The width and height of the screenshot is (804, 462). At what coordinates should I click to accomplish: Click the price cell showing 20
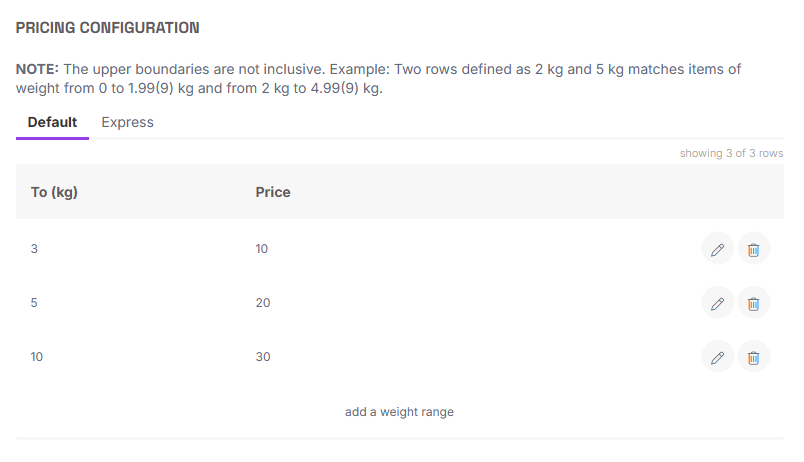[x=263, y=303]
